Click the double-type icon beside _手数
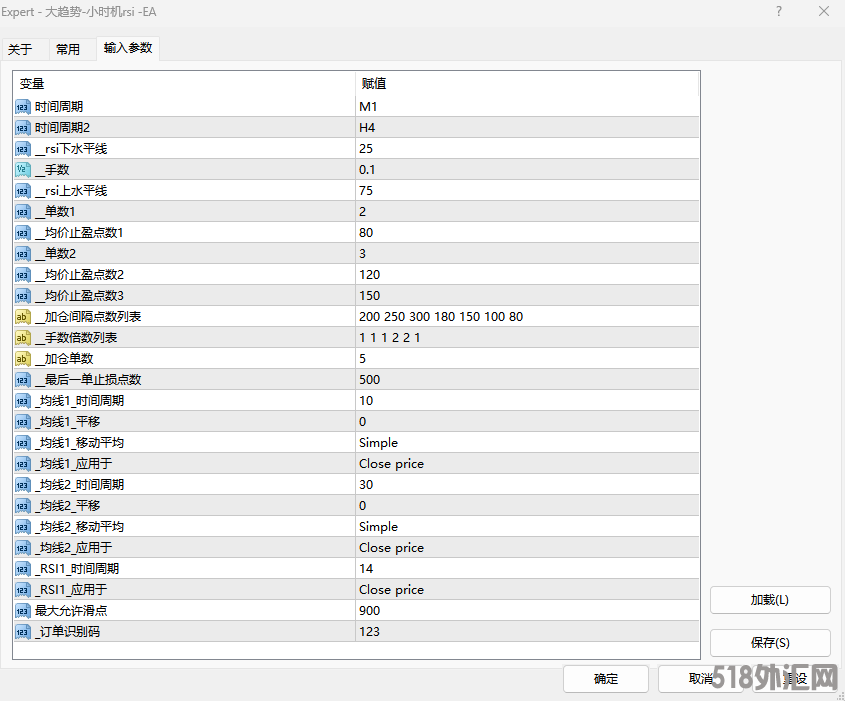Image resolution: width=845 pixels, height=701 pixels. point(23,170)
